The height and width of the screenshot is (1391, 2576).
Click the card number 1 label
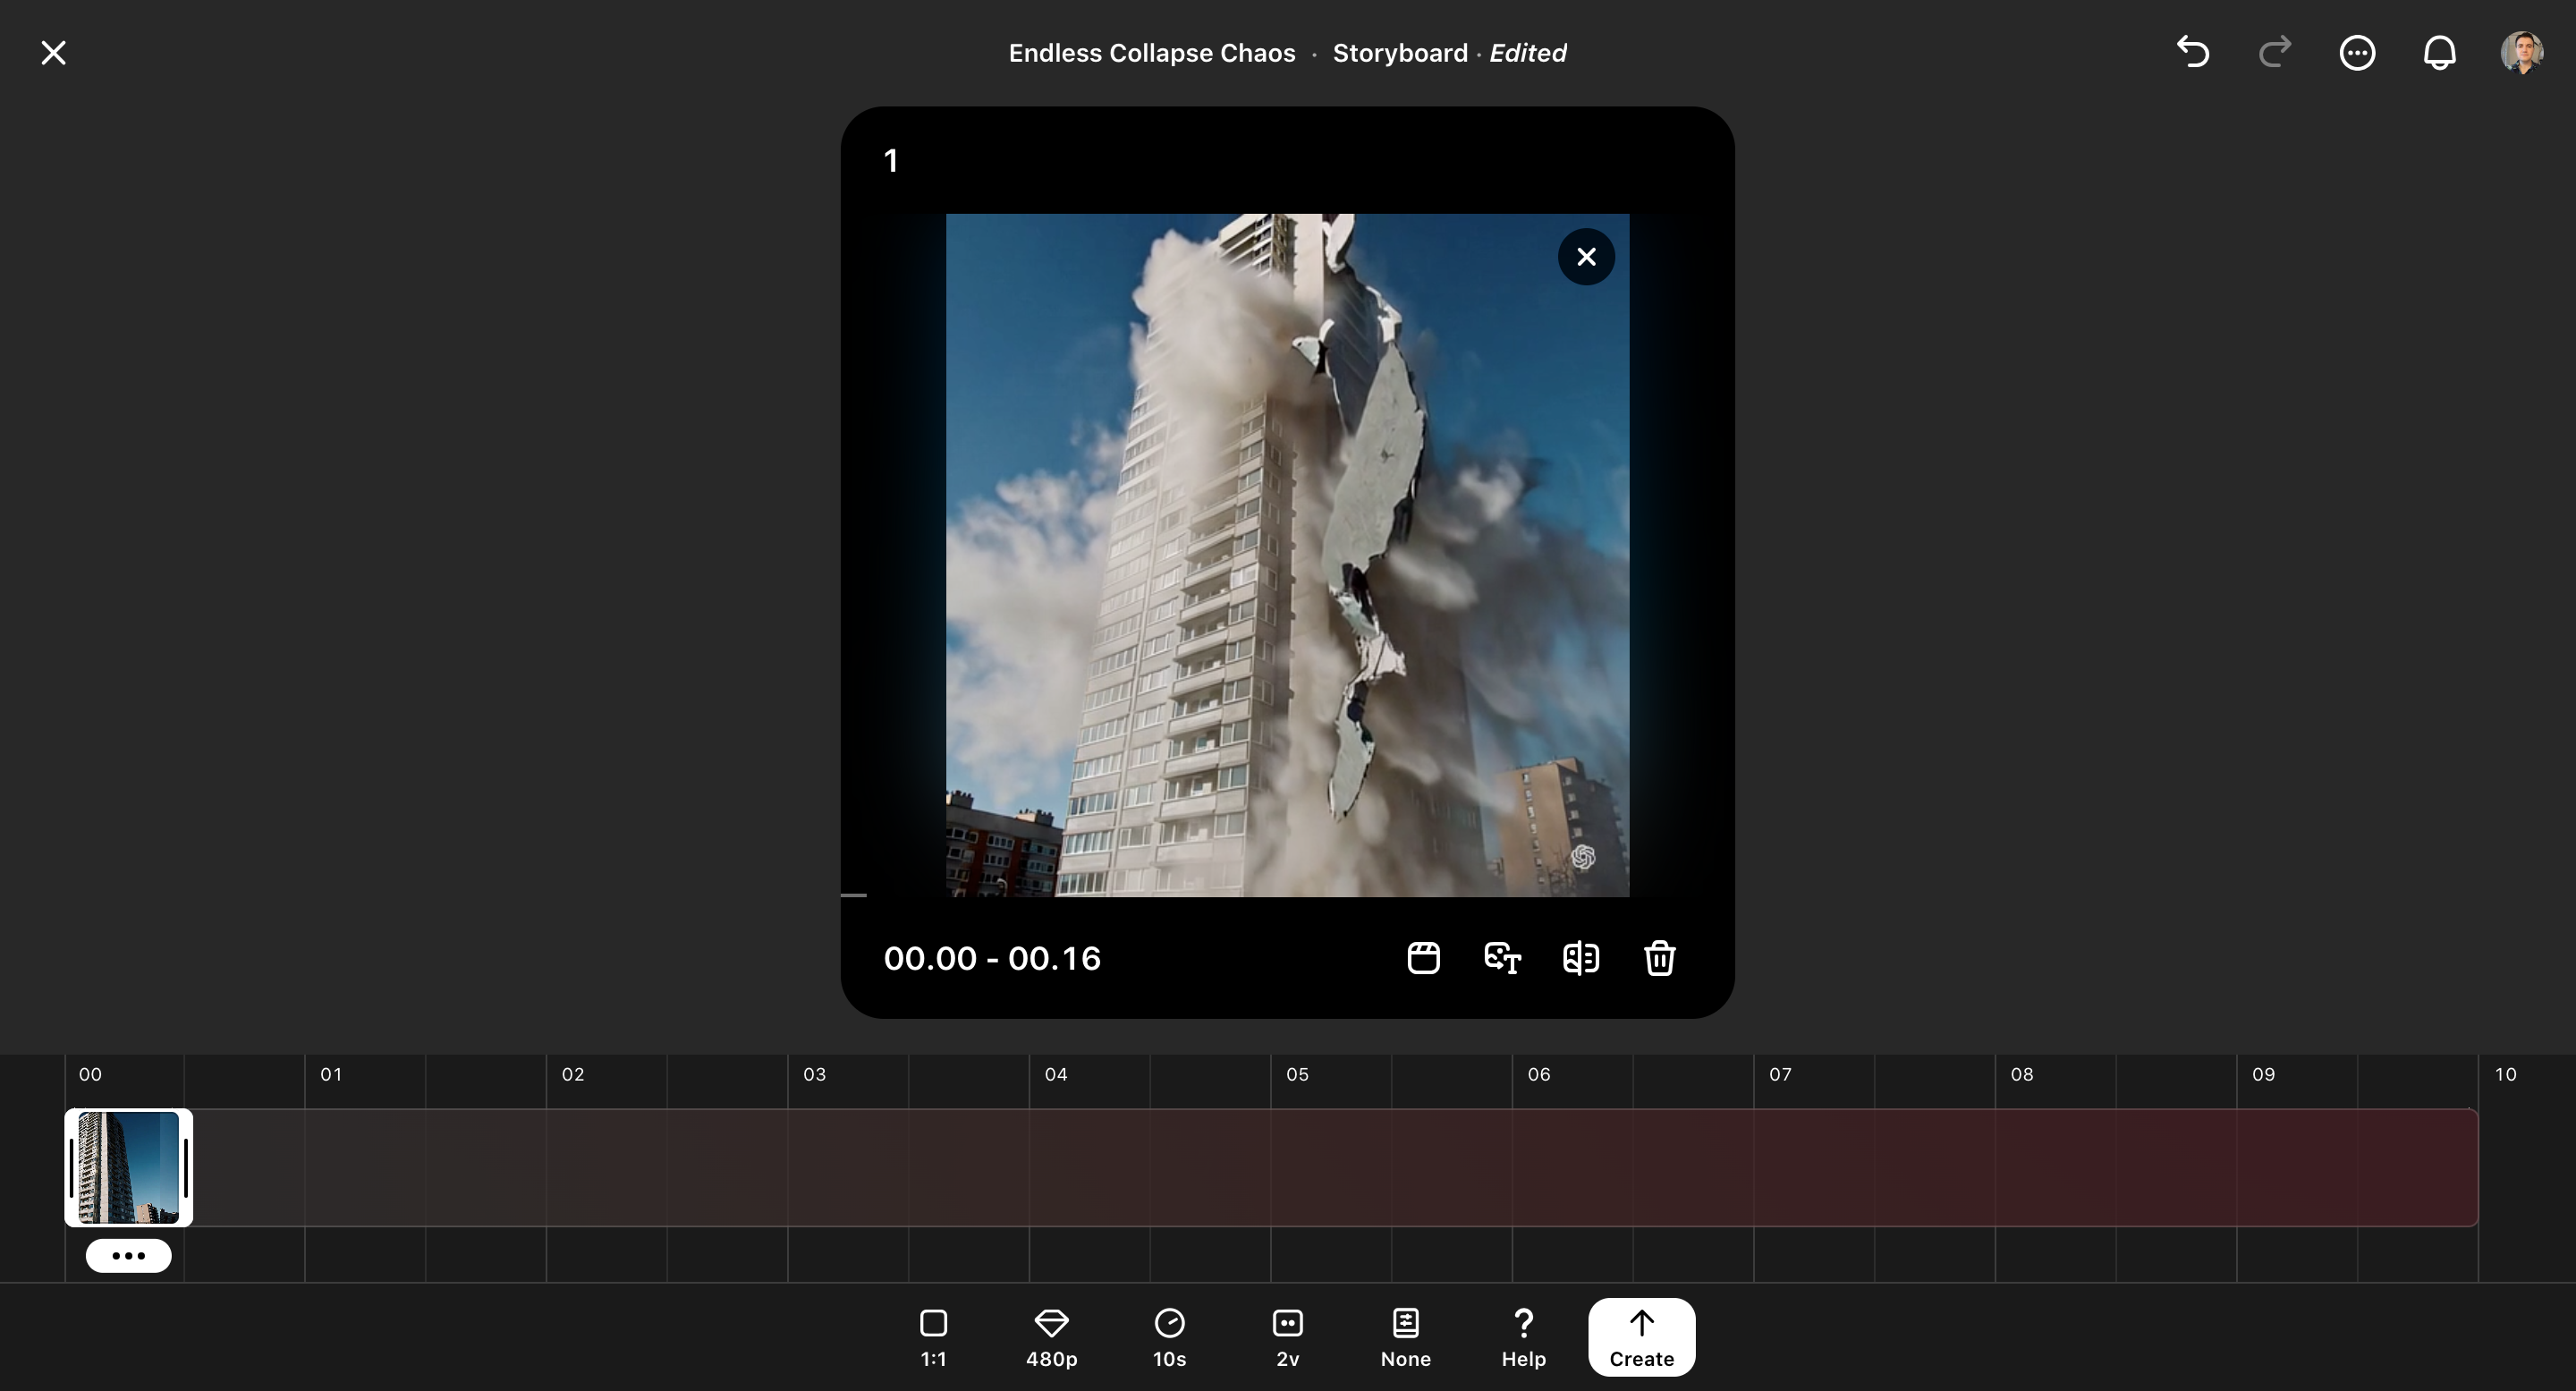coord(891,161)
